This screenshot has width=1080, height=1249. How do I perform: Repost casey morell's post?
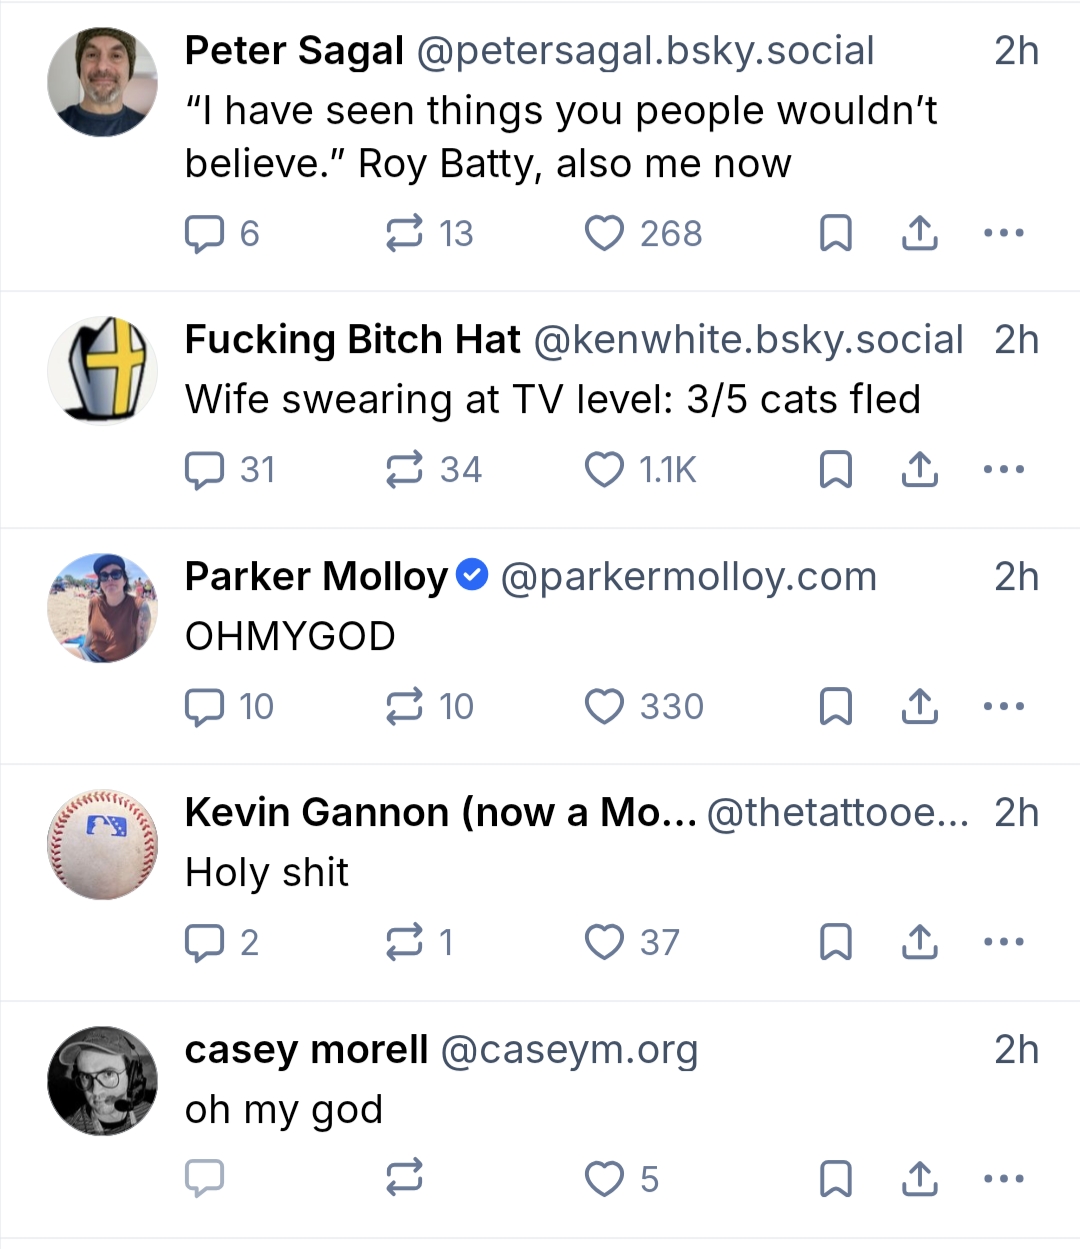(x=404, y=1179)
